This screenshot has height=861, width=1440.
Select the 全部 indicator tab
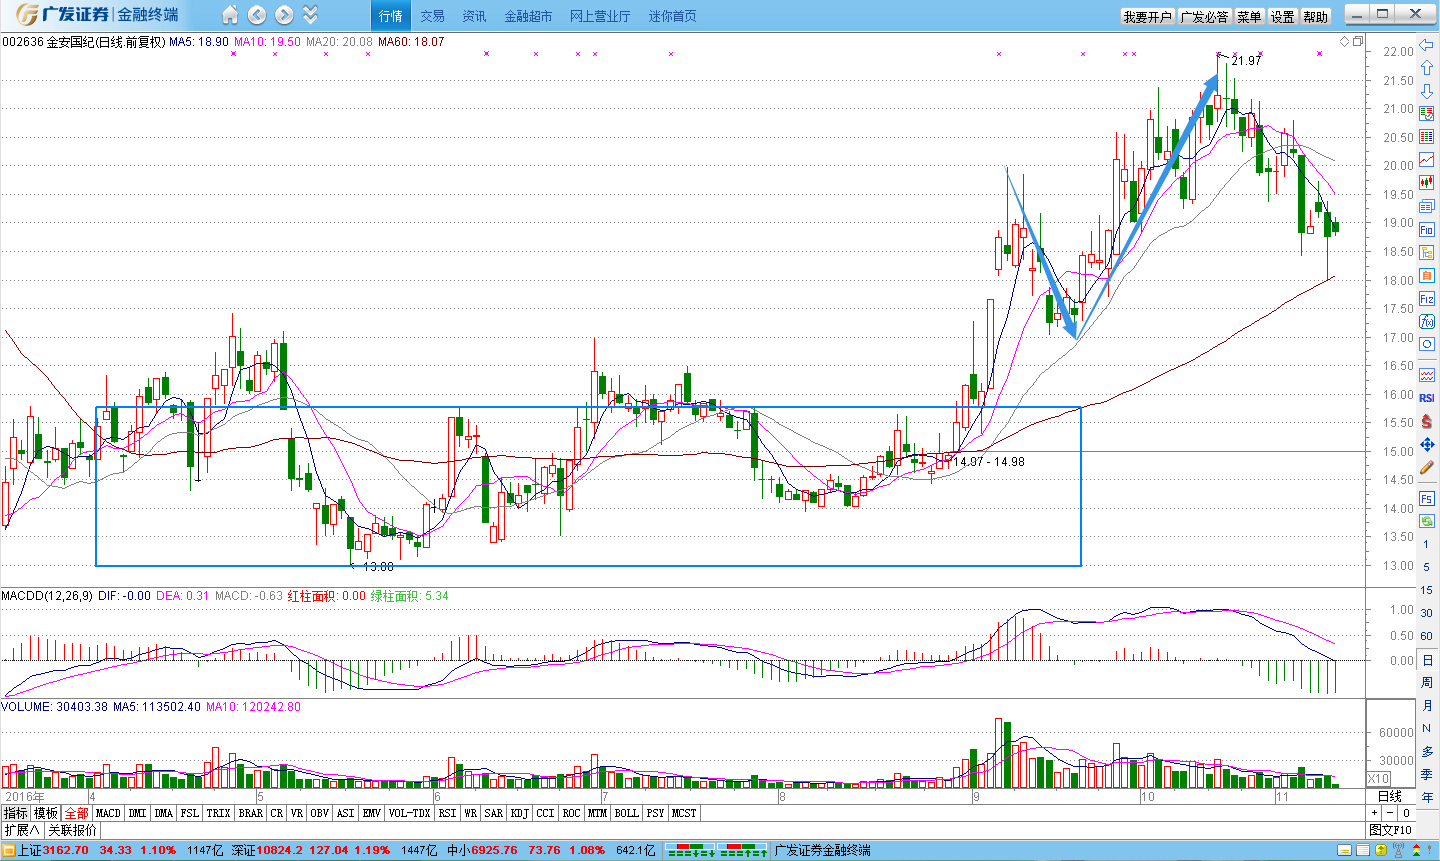click(x=77, y=813)
